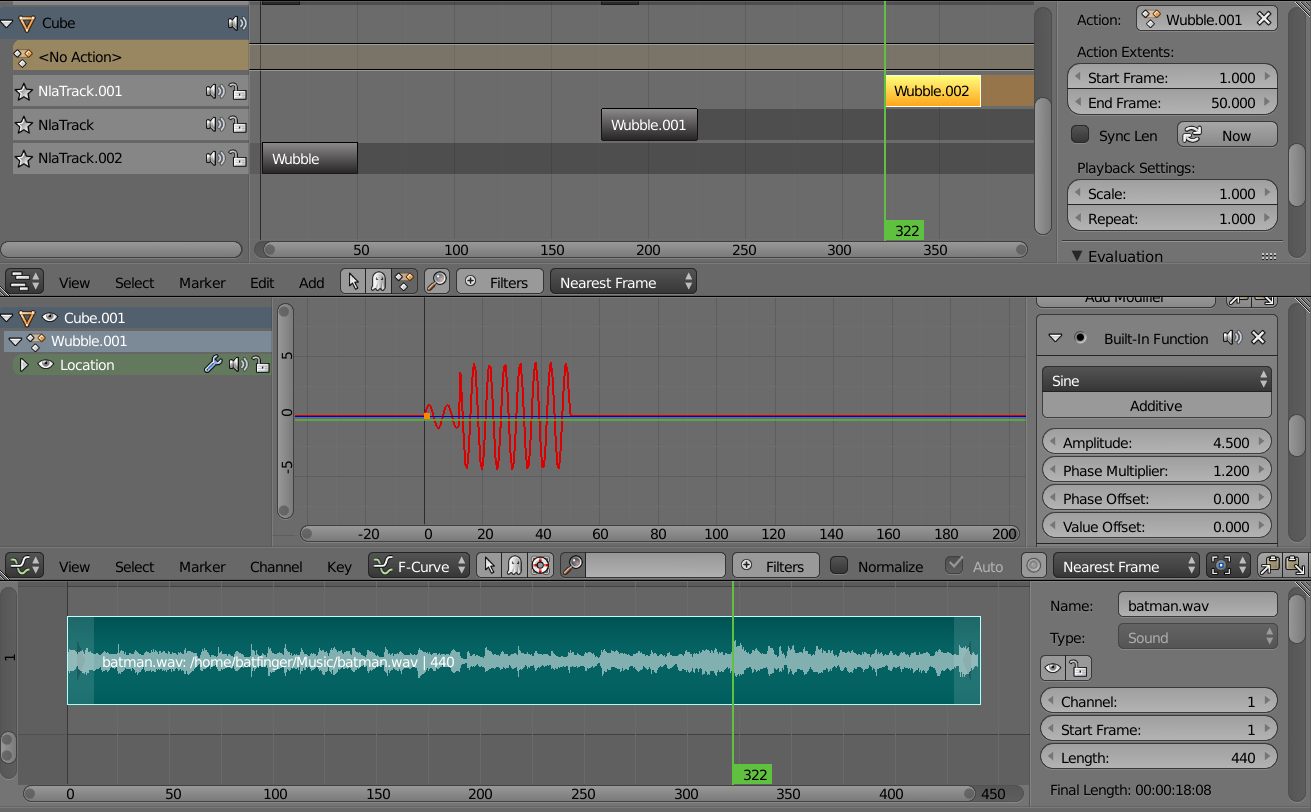Open Graph editor View menu
This screenshot has height=812, width=1311.
[x=74, y=567]
